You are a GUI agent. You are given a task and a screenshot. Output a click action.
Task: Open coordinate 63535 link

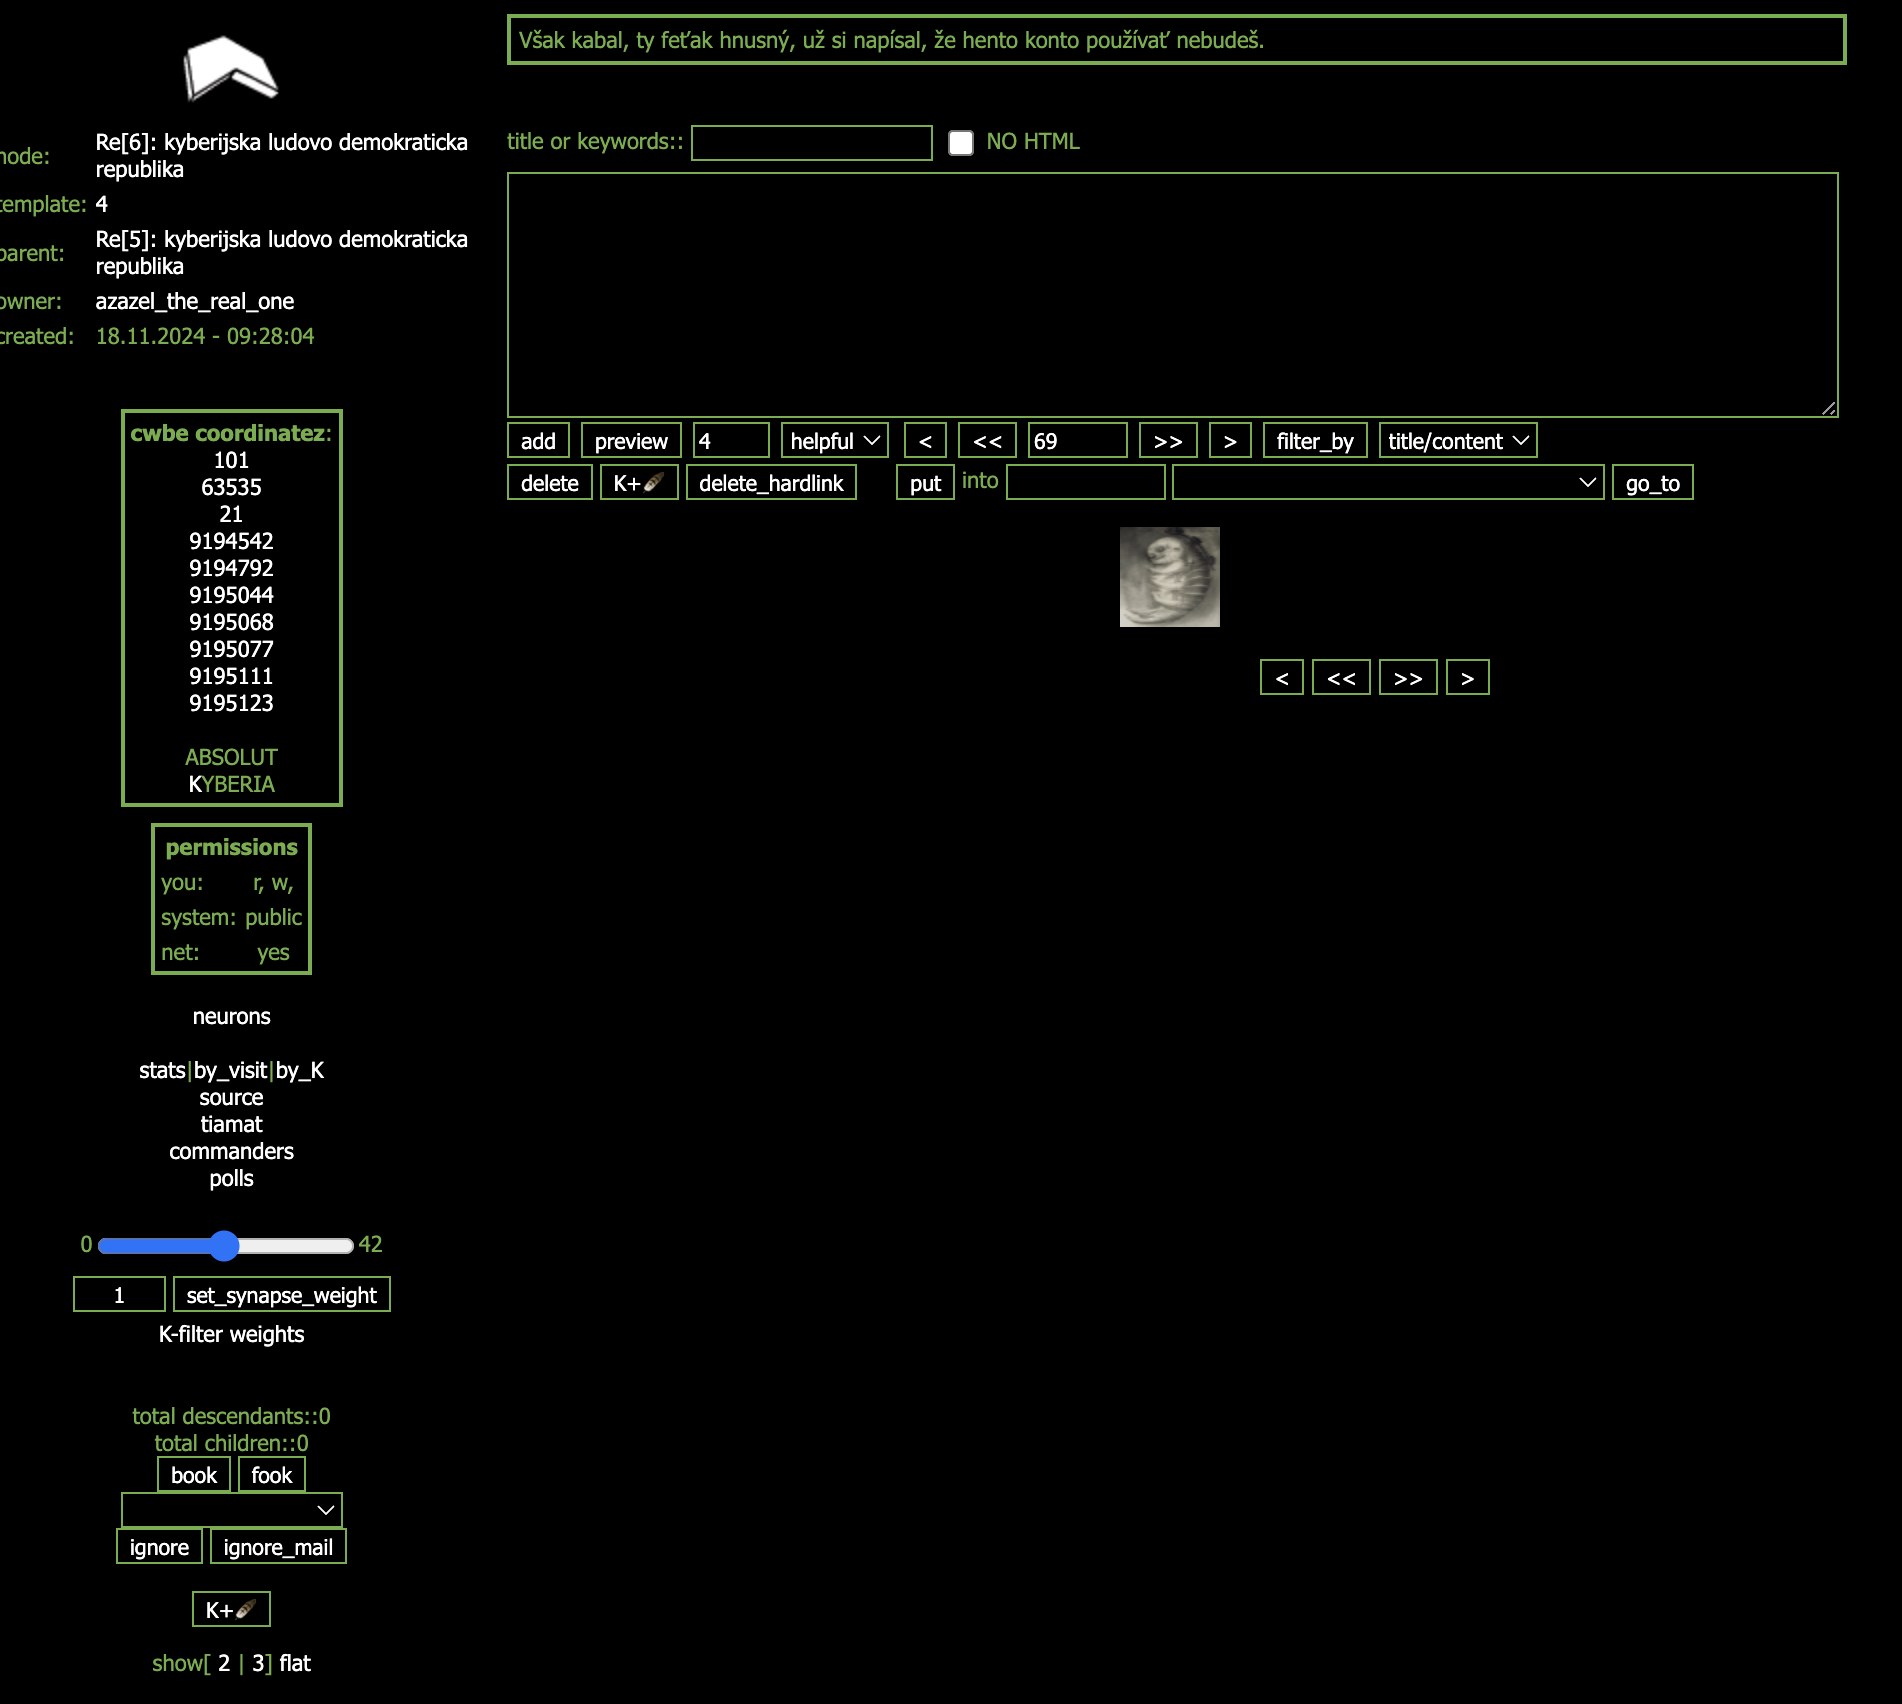point(231,487)
